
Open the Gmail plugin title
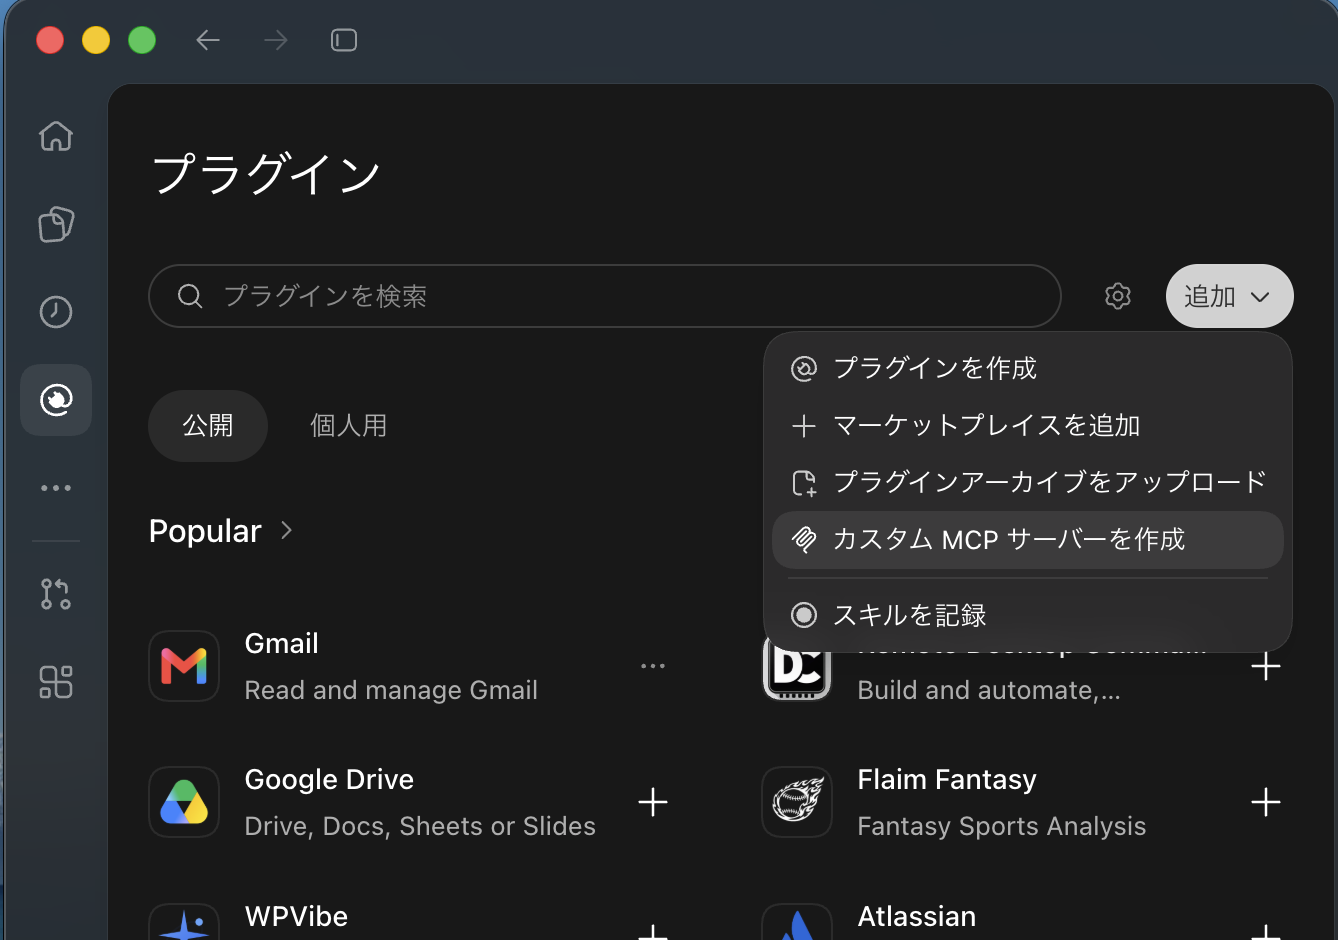pyautogui.click(x=282, y=643)
